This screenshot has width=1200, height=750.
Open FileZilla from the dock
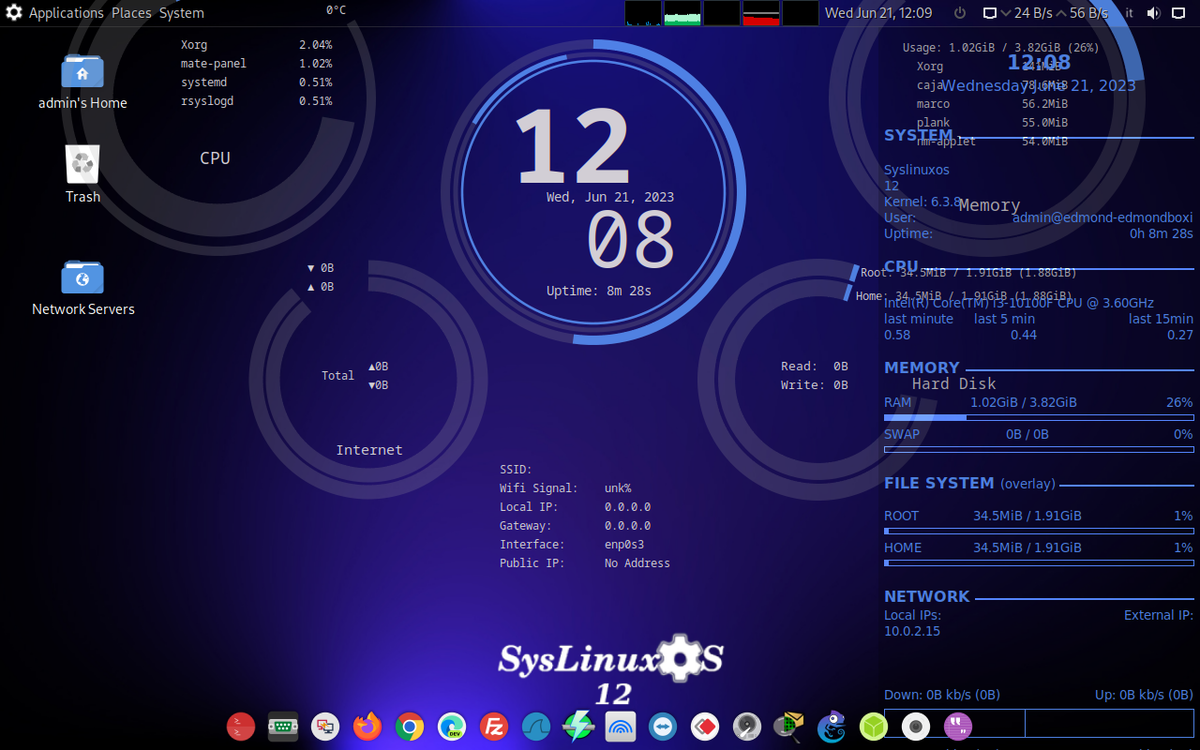click(x=494, y=726)
